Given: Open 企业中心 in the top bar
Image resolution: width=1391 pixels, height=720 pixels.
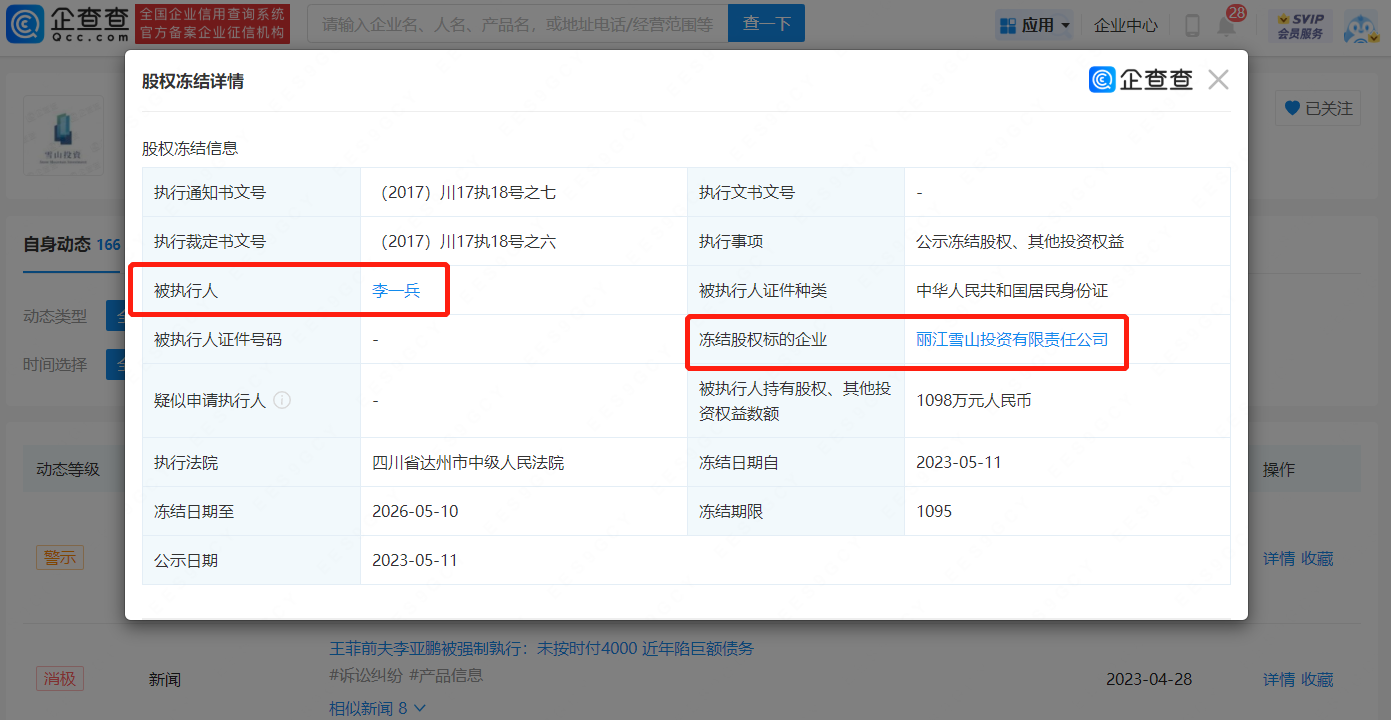Looking at the screenshot, I should point(1126,25).
